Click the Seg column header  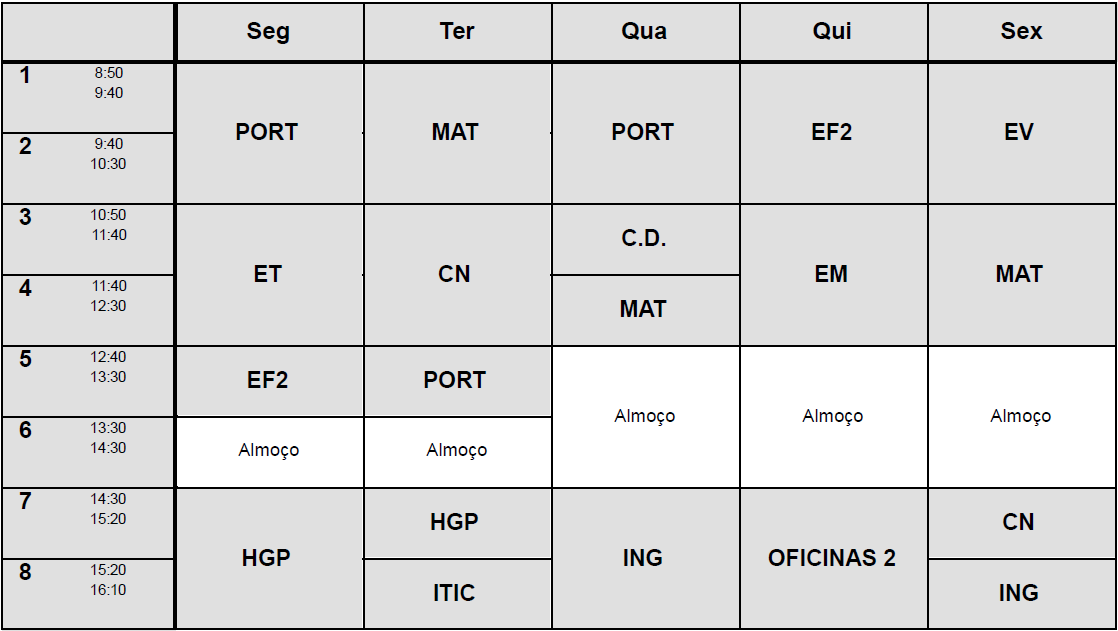pyautogui.click(x=268, y=32)
